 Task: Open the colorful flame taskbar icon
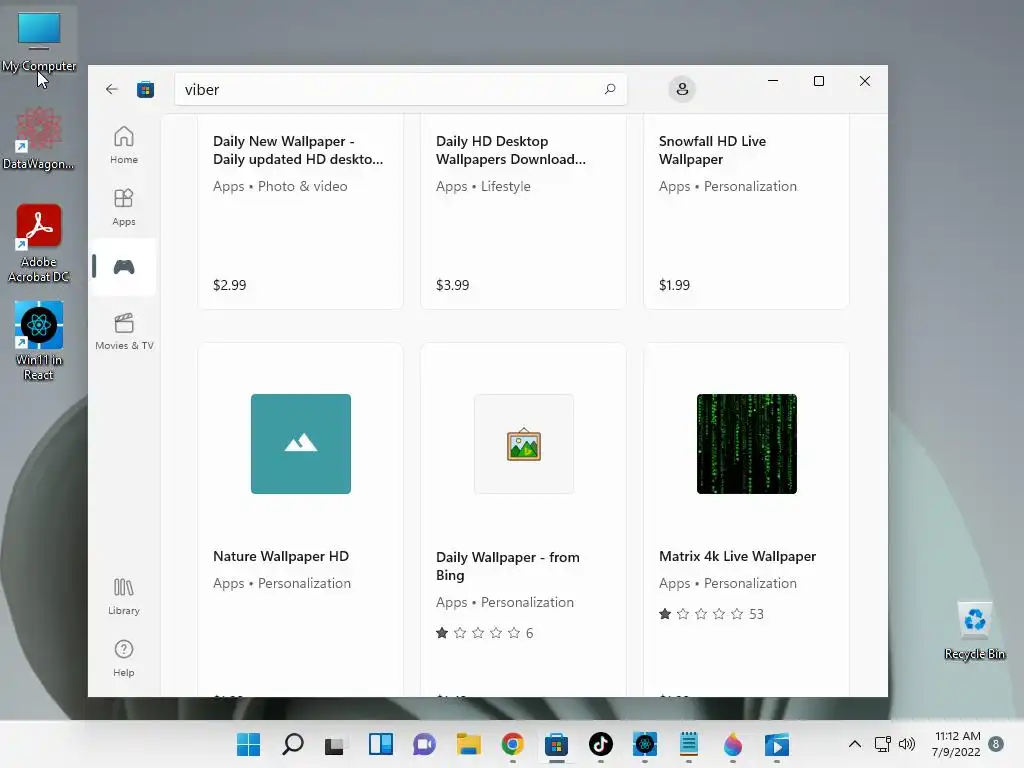coord(733,744)
